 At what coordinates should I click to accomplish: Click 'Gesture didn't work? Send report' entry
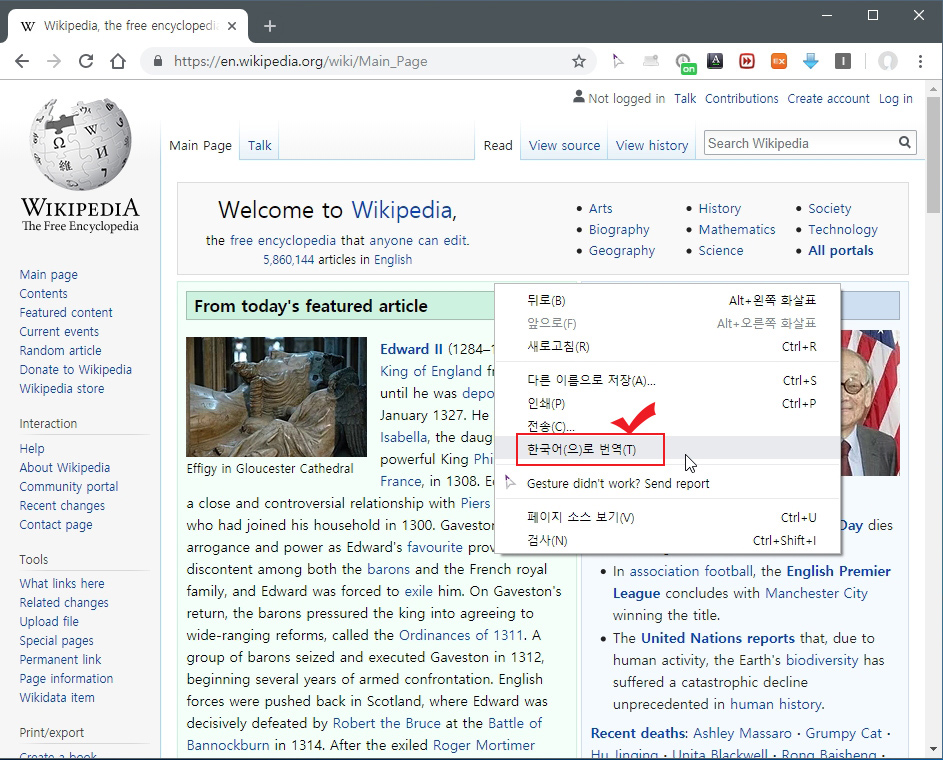(667, 483)
